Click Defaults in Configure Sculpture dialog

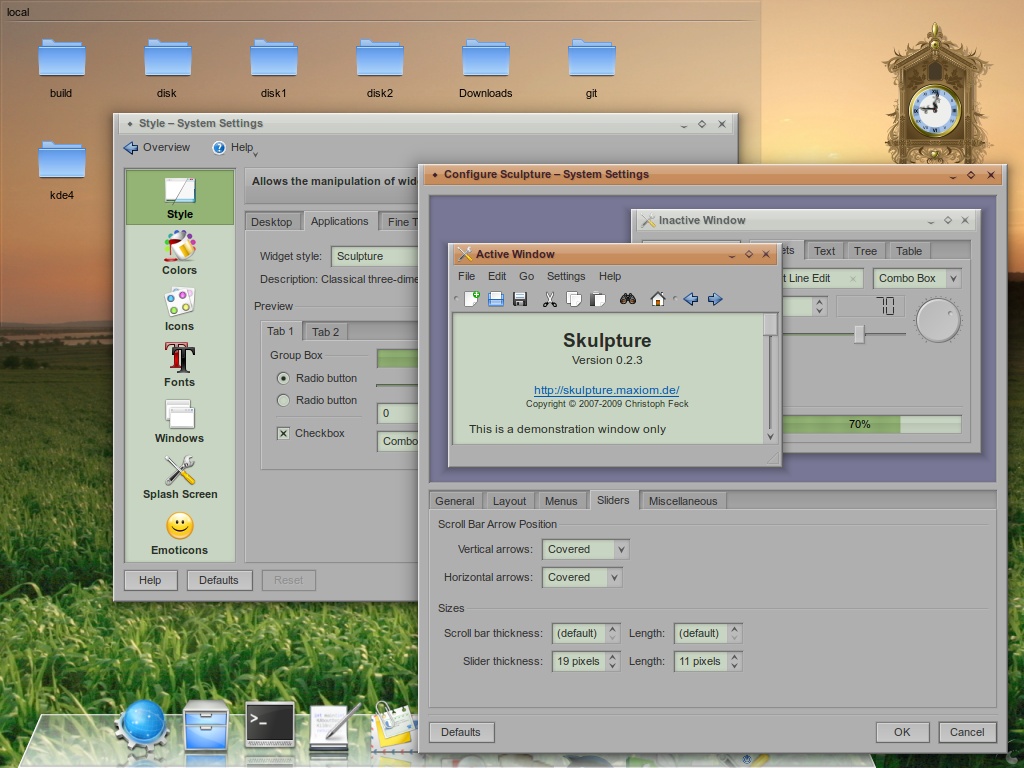click(461, 732)
